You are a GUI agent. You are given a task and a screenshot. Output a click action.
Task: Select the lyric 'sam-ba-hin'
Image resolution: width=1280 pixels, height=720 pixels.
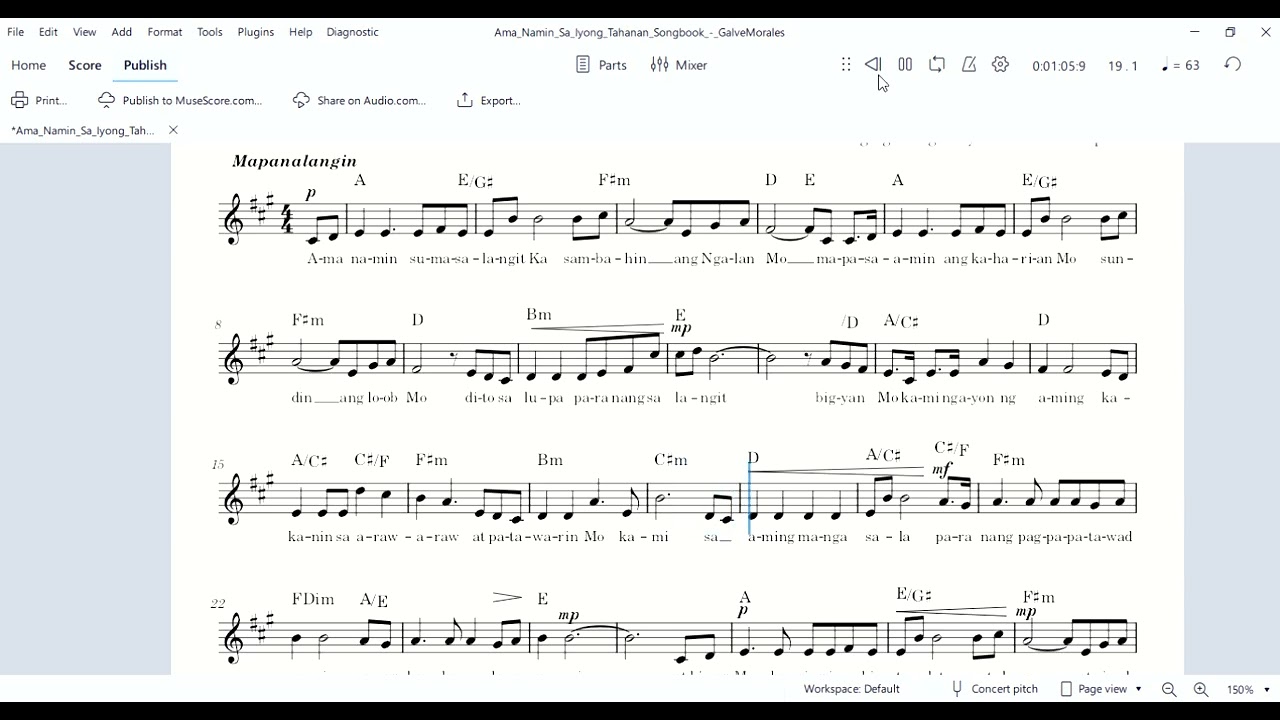coord(605,259)
